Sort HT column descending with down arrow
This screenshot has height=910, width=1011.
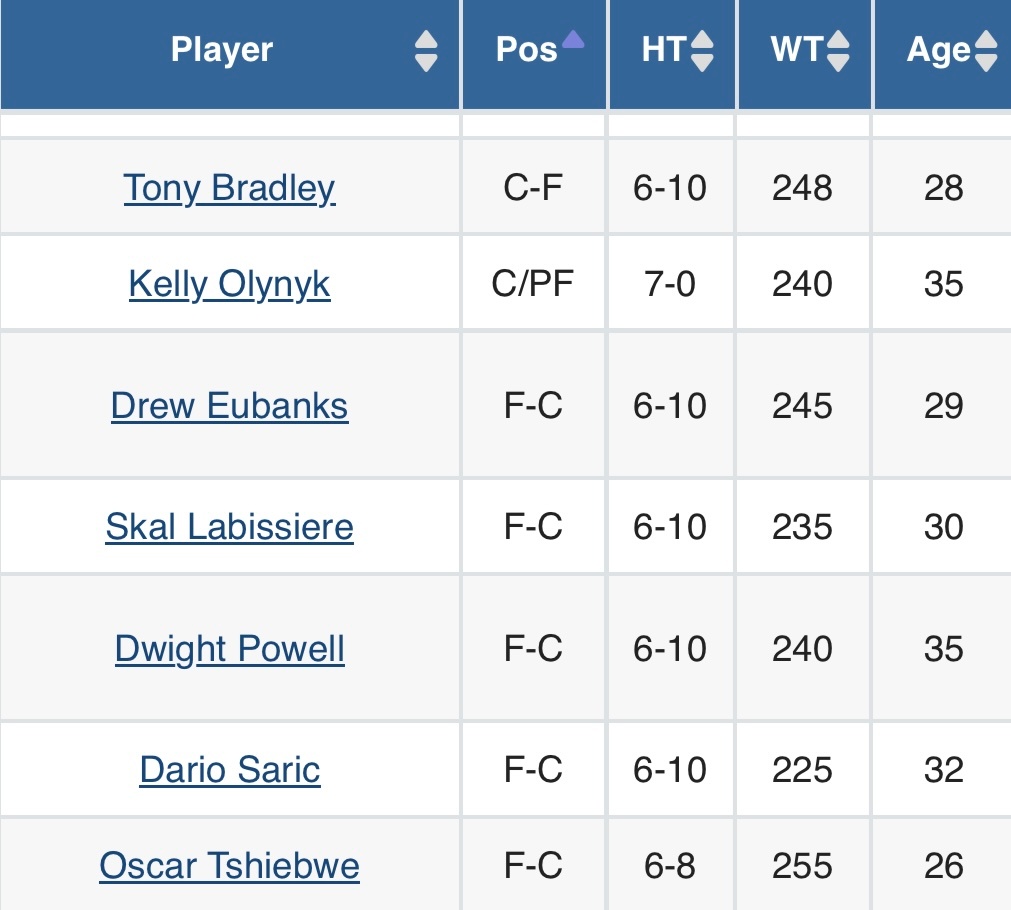click(702, 63)
